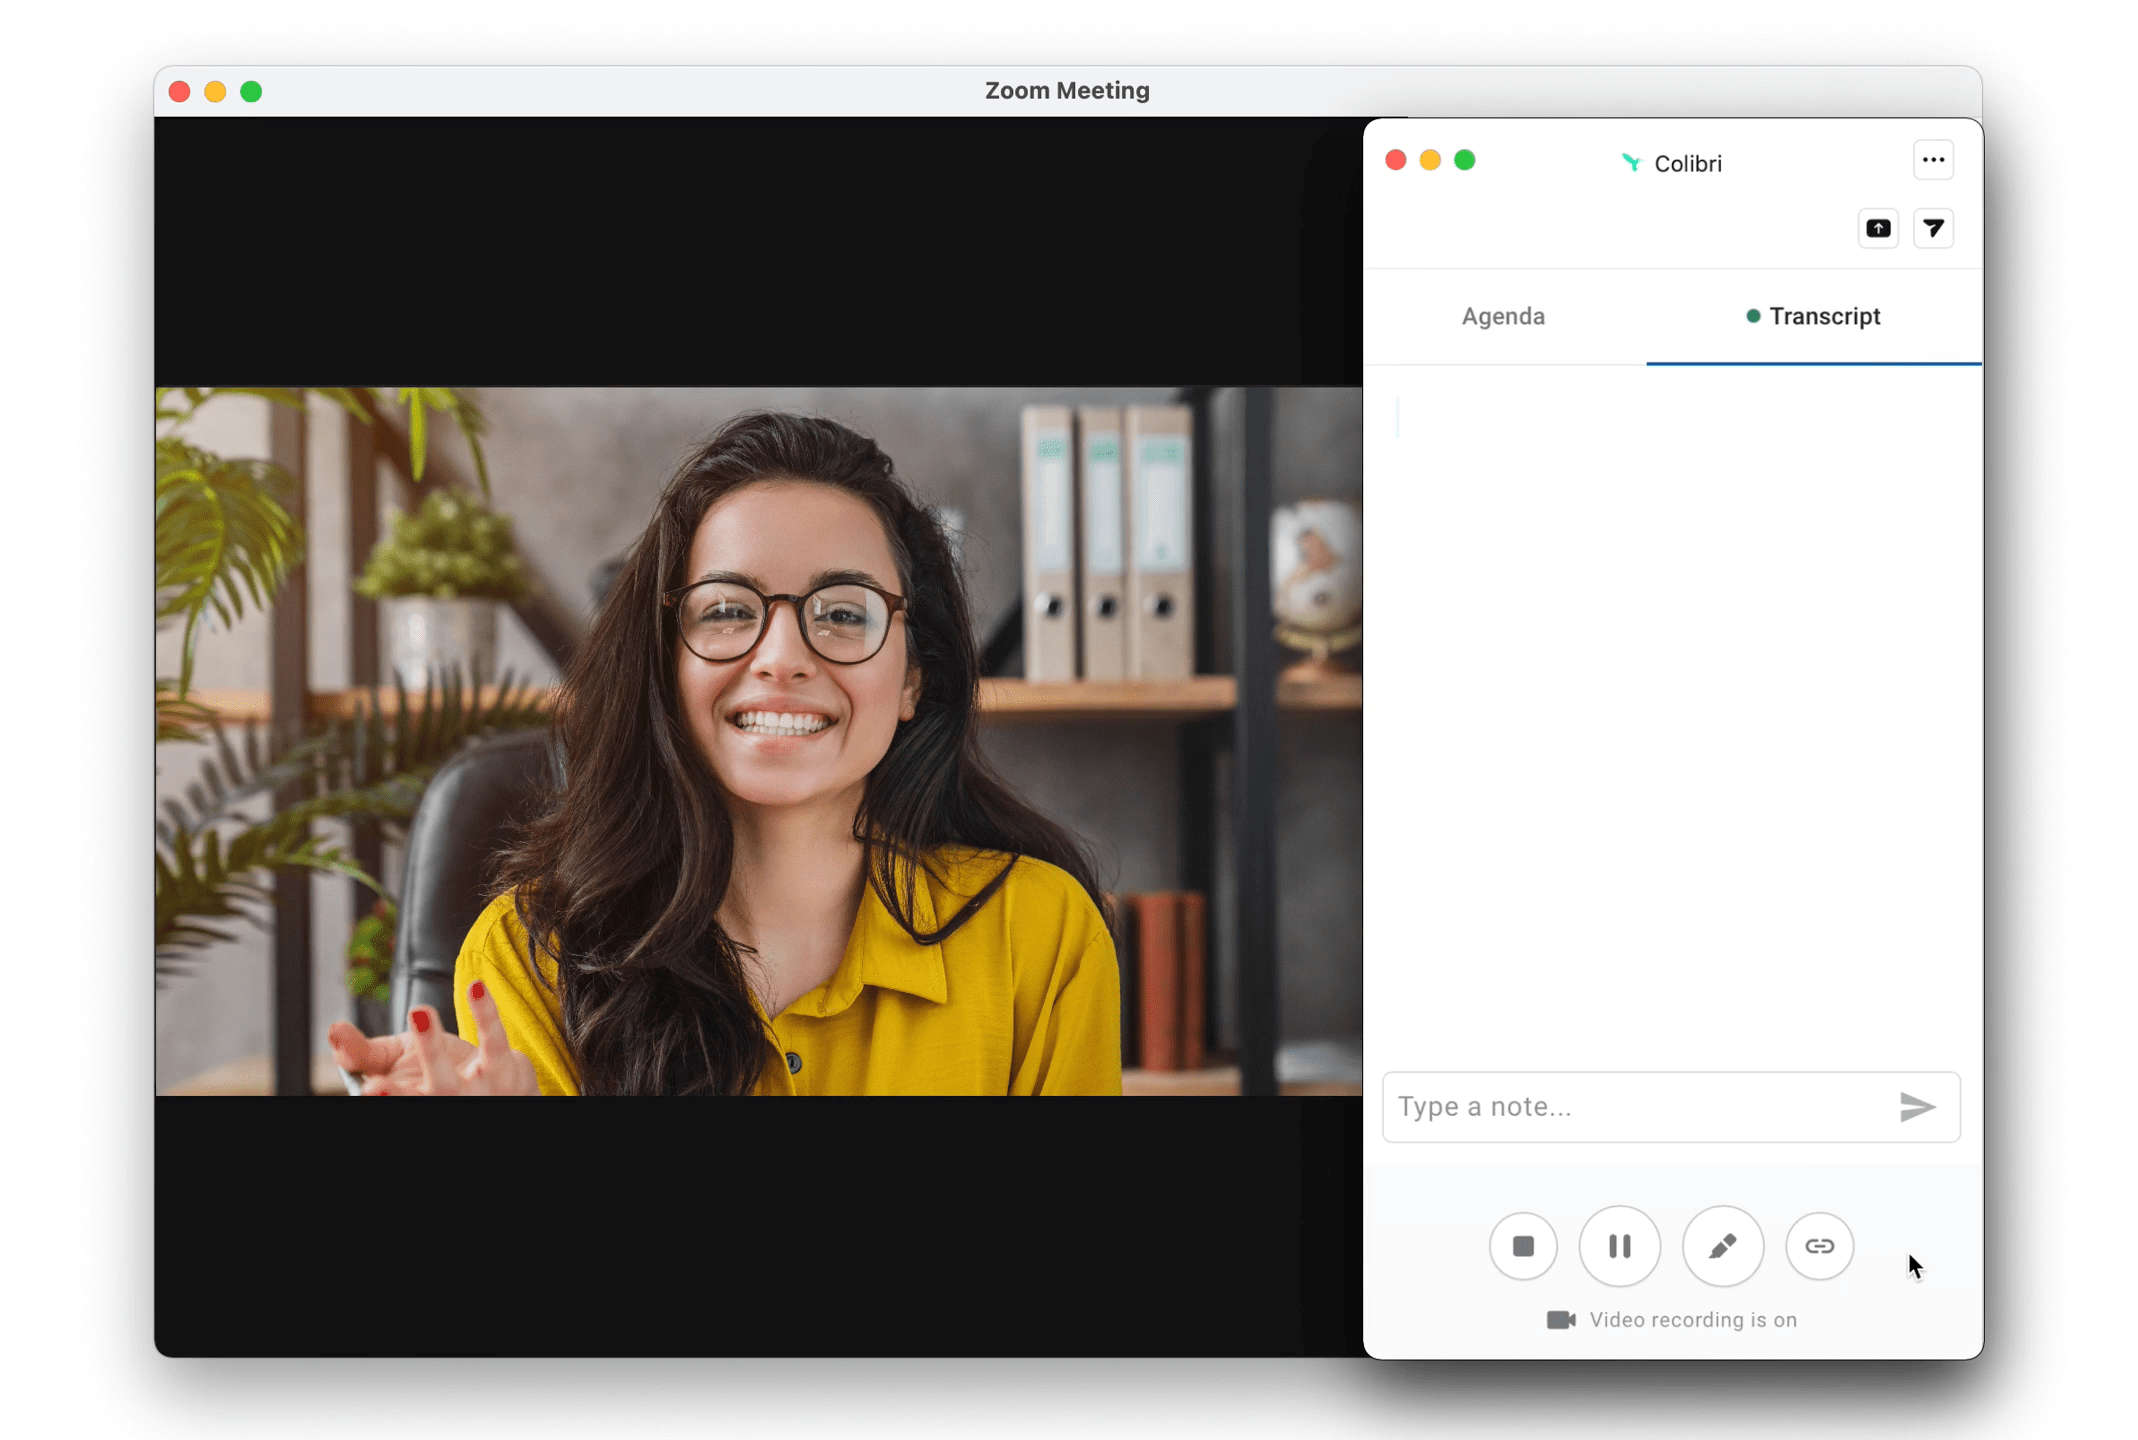This screenshot has width=2138, height=1440.
Task: Close the Zoom Meeting window
Action: 179,92
